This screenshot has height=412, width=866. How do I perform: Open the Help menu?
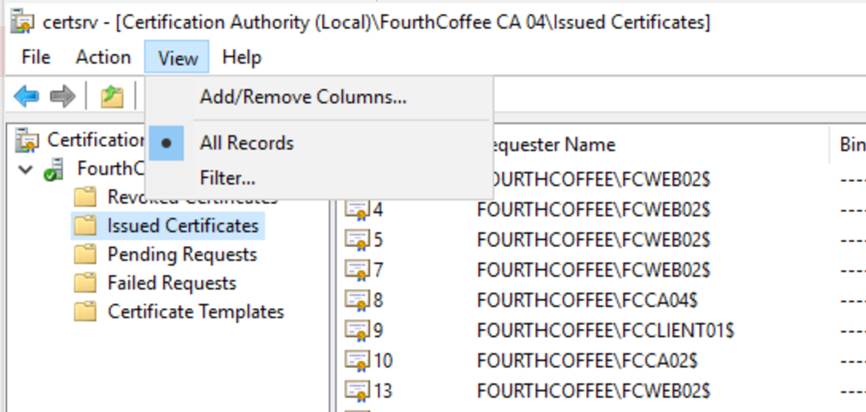[x=241, y=58]
